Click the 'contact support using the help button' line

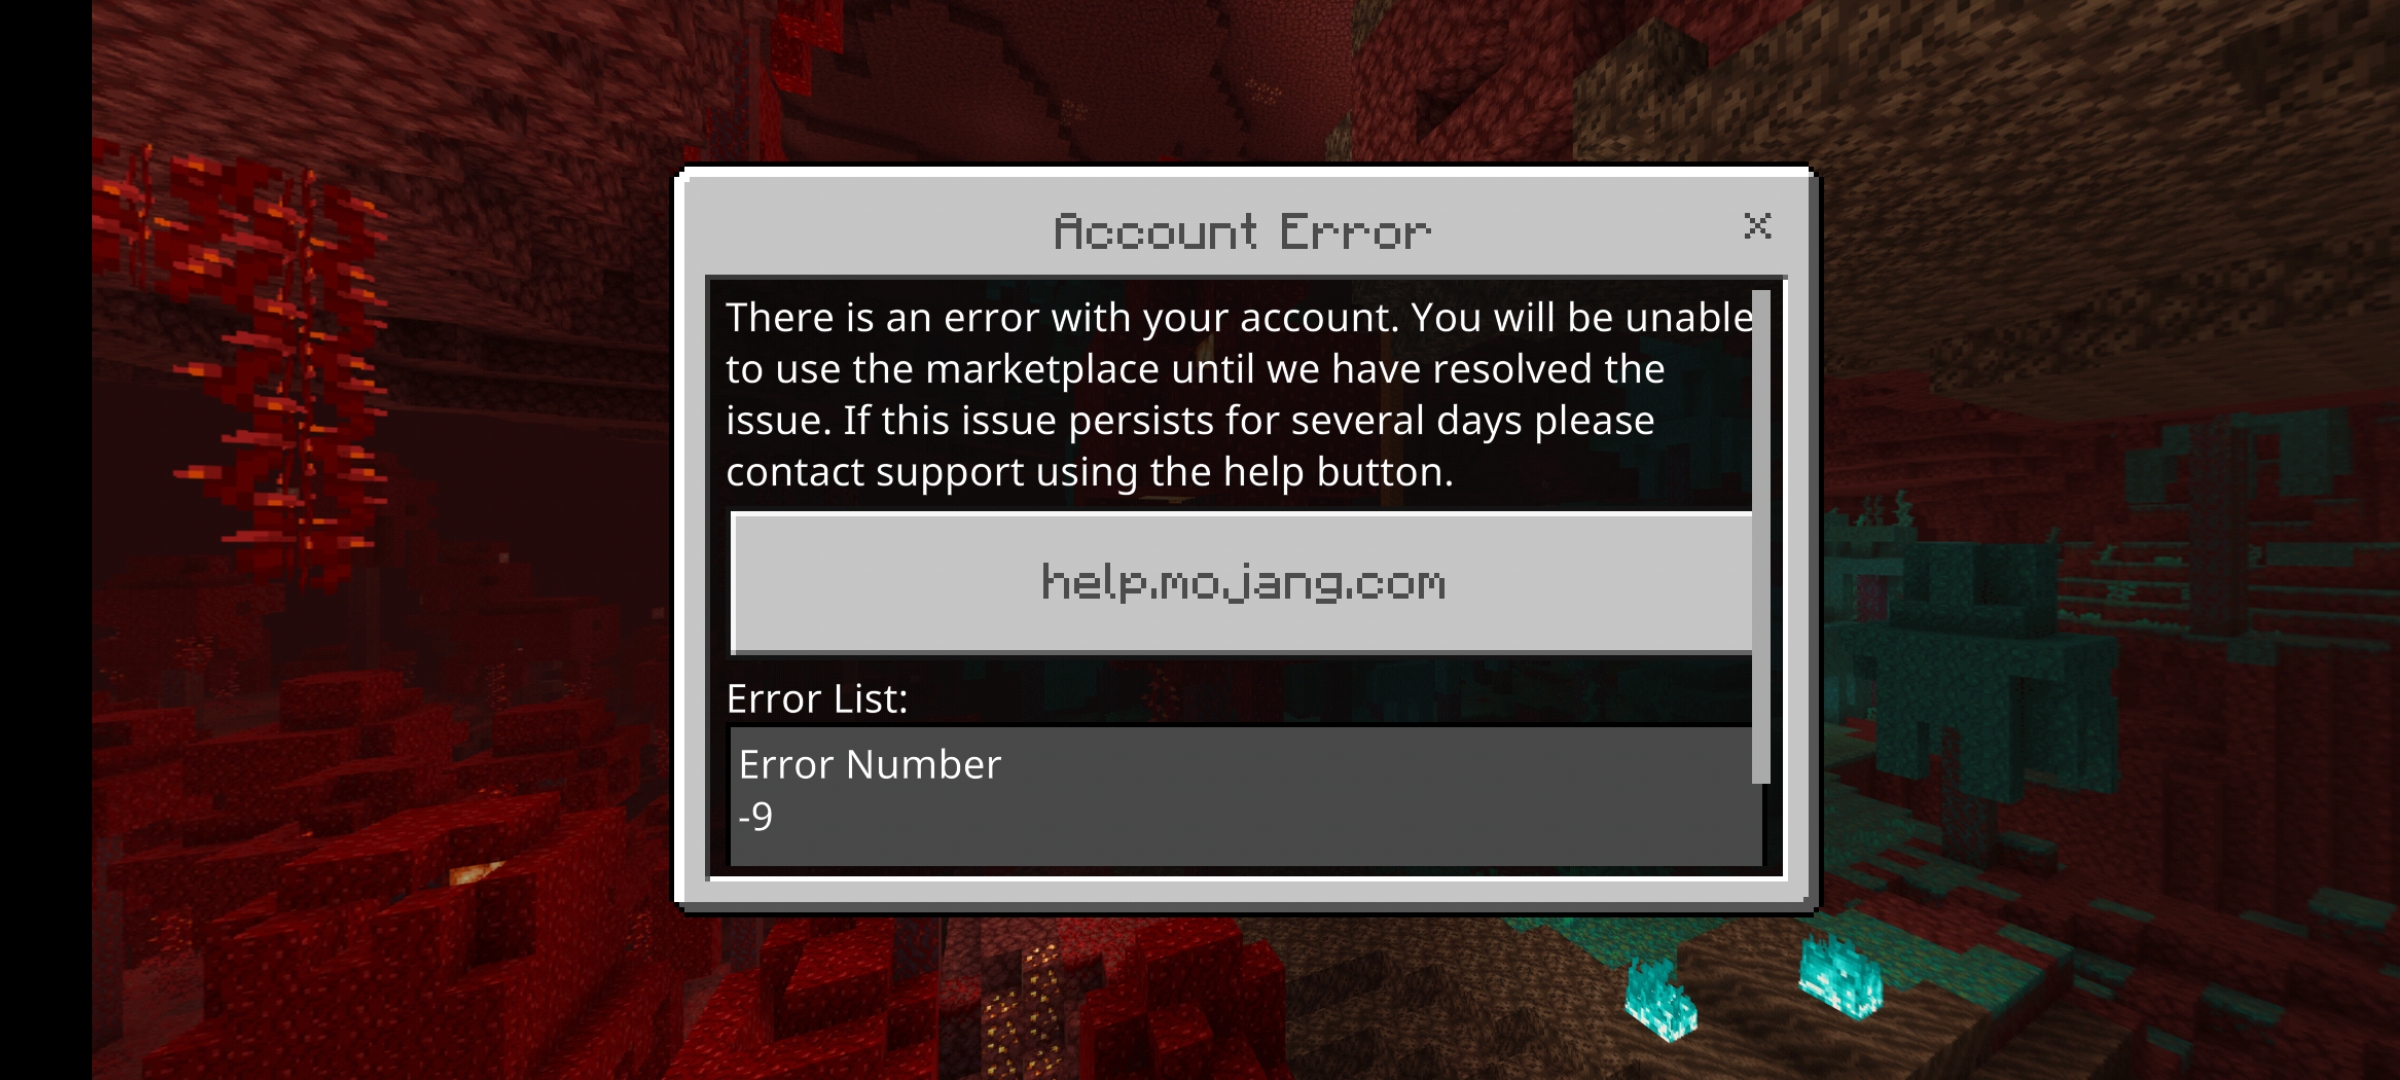coord(1089,472)
